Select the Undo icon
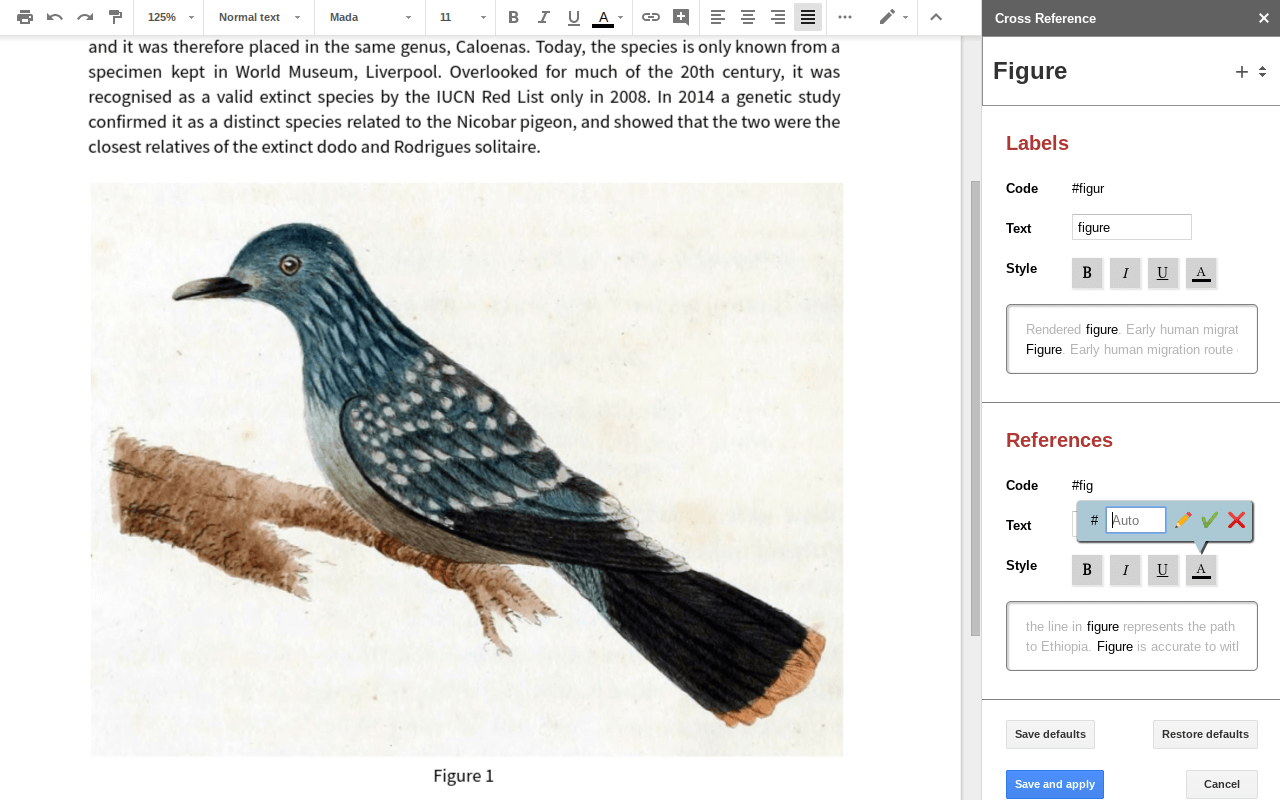The height and width of the screenshot is (800, 1280). click(x=54, y=17)
